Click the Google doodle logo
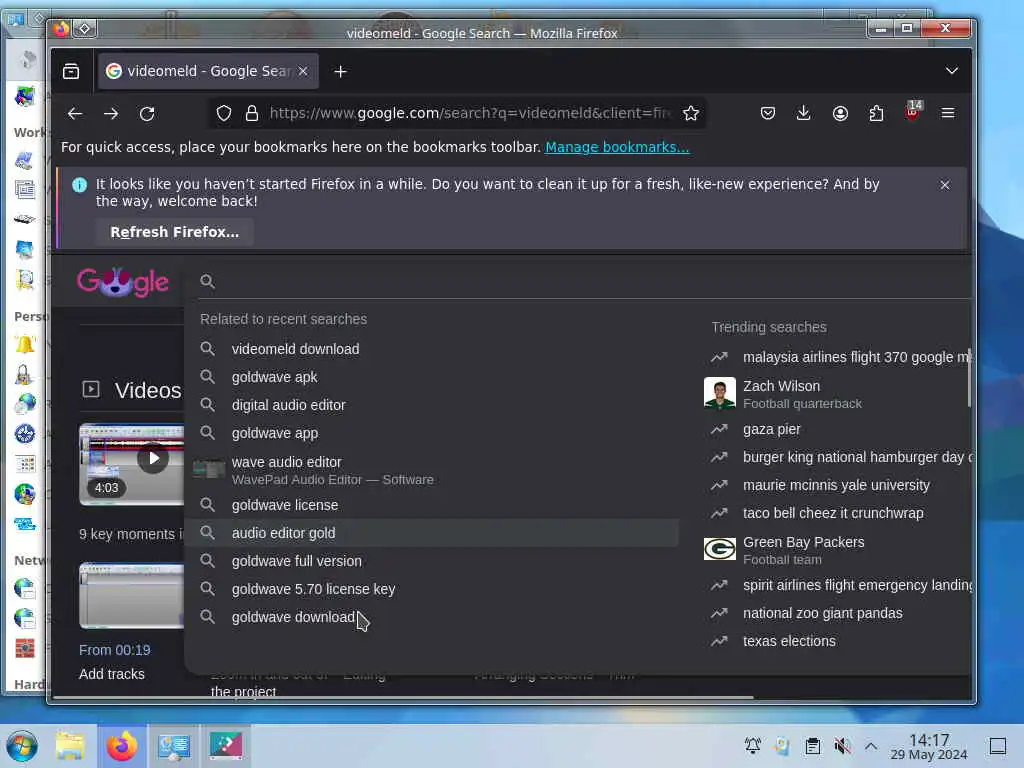The image size is (1024, 768). pyautogui.click(x=123, y=281)
